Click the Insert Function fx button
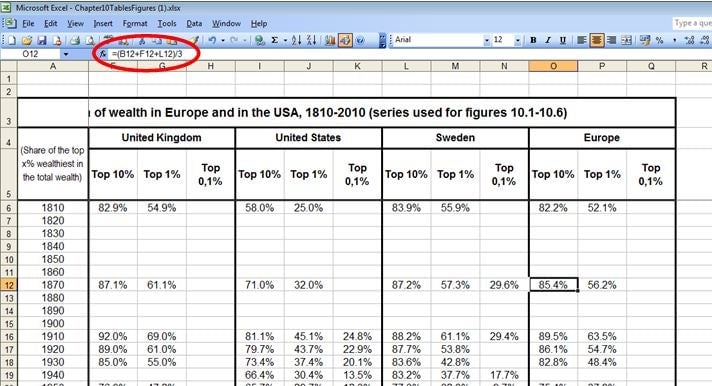This screenshot has height=386, width=712. (x=103, y=54)
